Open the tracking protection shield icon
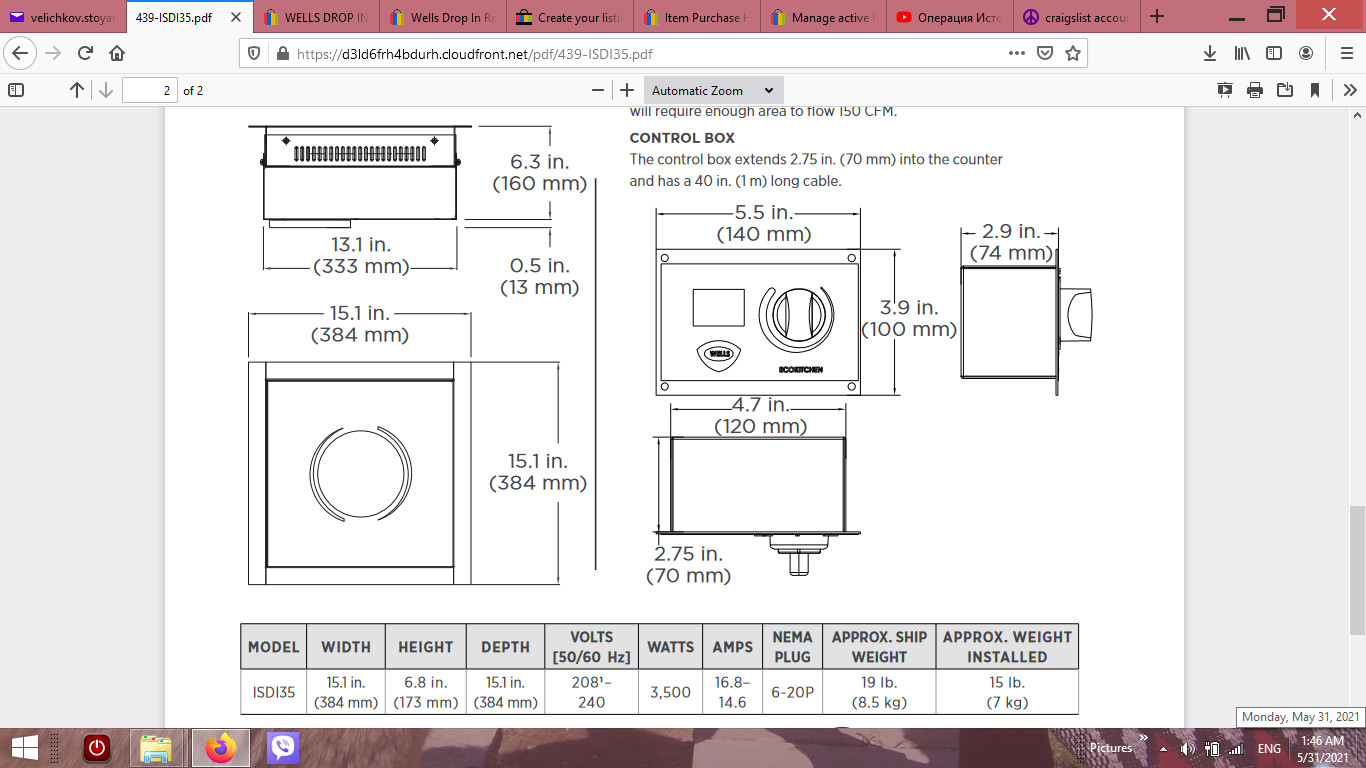Image resolution: width=1366 pixels, height=768 pixels. 254,54
